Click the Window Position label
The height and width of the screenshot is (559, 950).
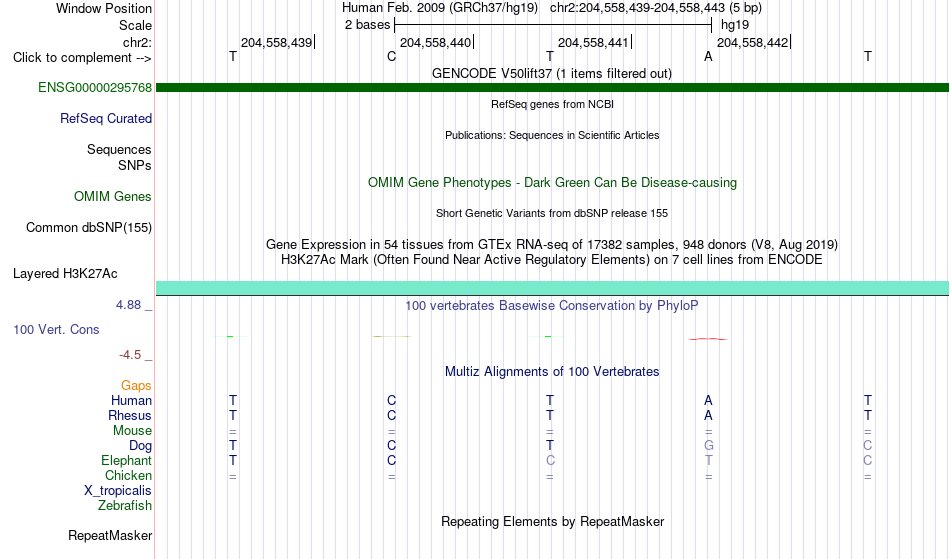(104, 9)
